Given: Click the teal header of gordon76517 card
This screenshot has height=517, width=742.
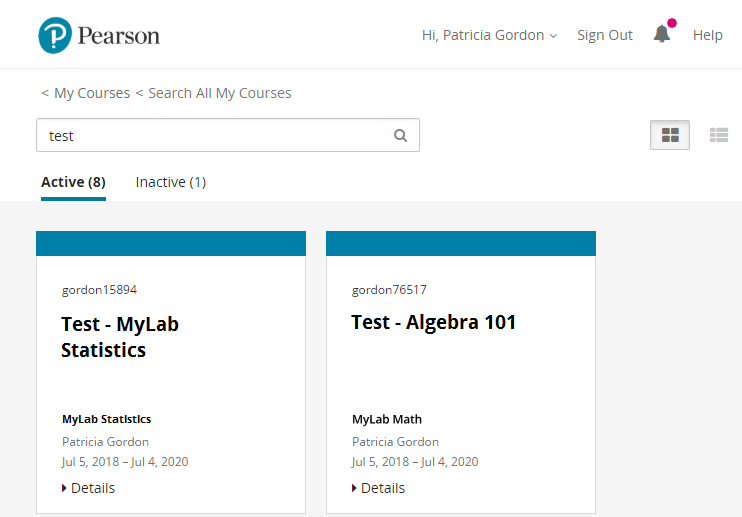Looking at the screenshot, I should (461, 244).
